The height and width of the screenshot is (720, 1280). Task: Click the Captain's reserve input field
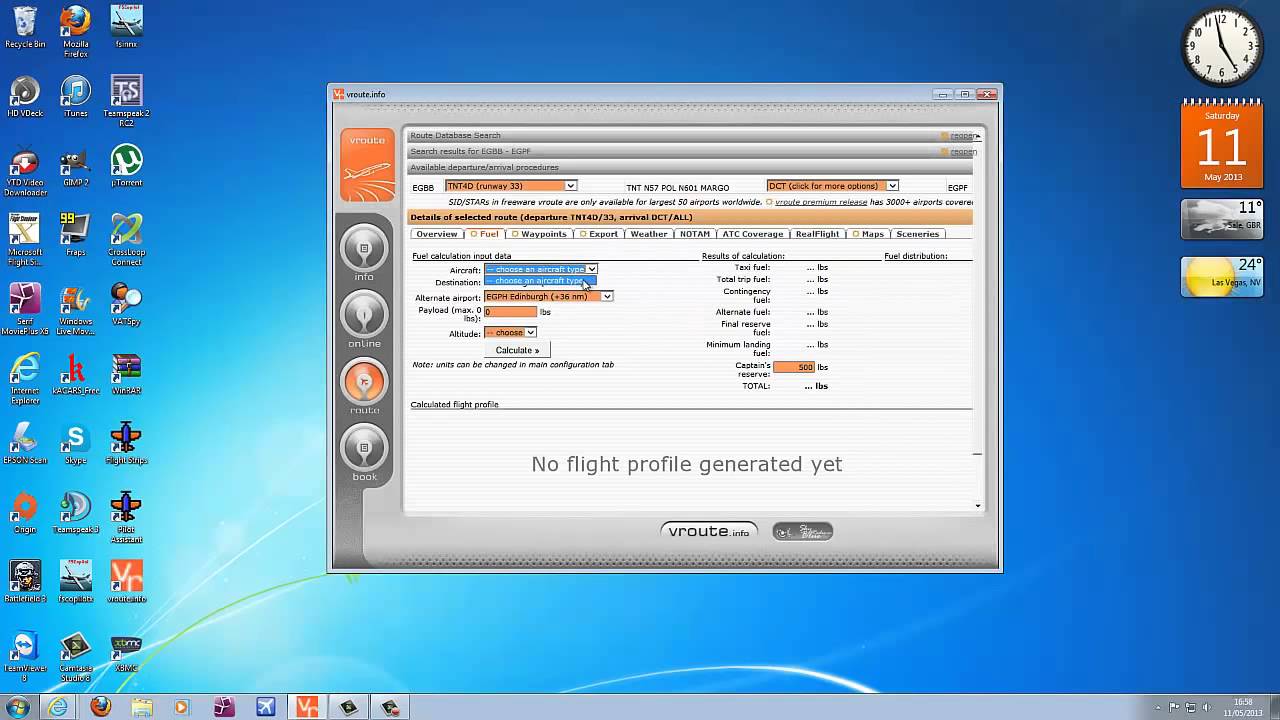(794, 368)
